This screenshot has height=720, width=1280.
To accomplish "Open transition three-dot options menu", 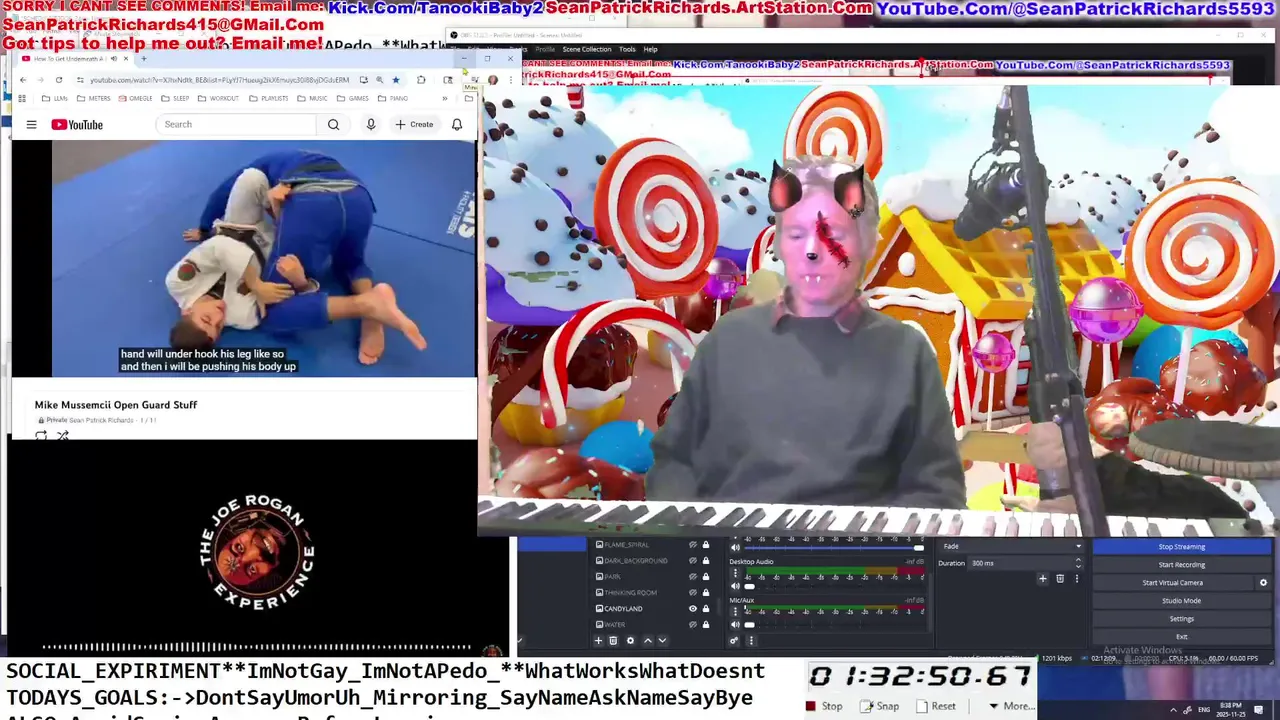I will [x=1077, y=578].
